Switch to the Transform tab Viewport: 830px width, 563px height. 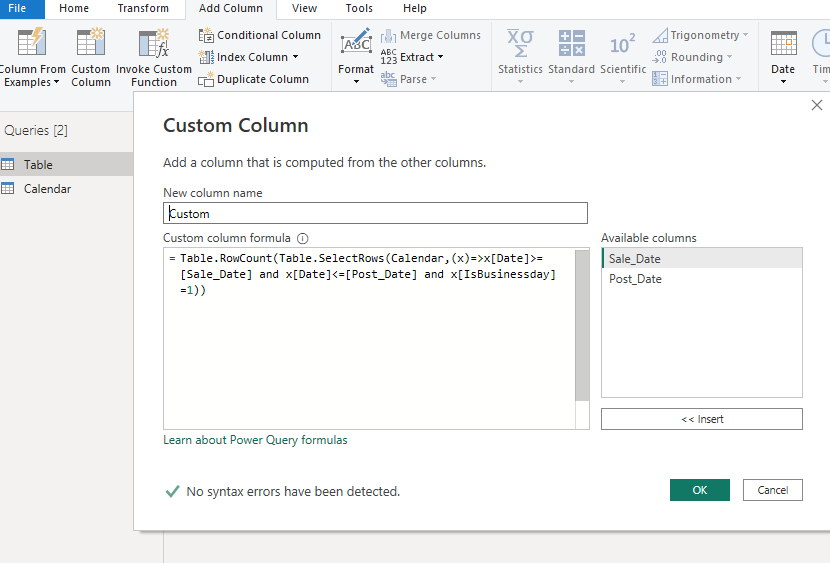pos(143,8)
